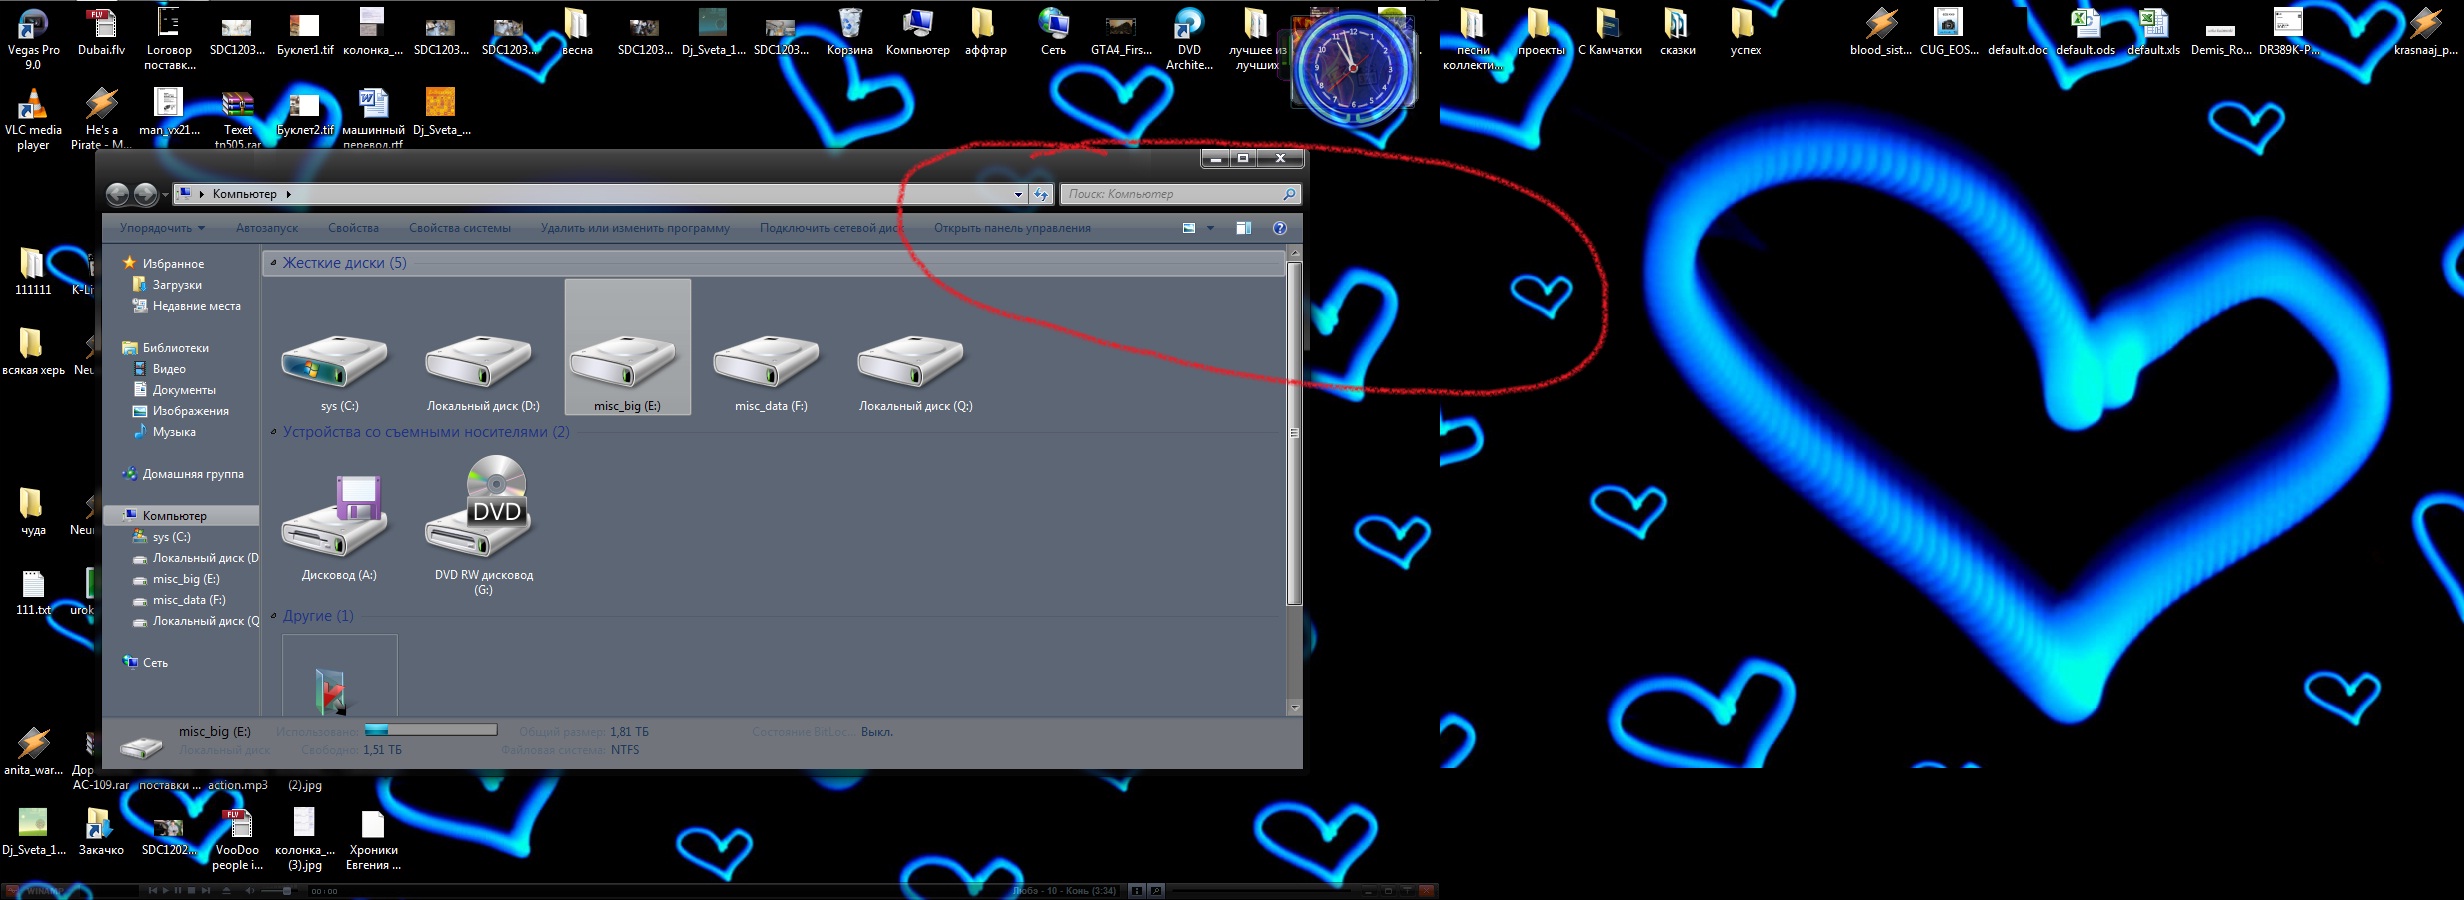Click the Свойства button right of Автозапуск
The height and width of the screenshot is (900, 2464).
(353, 228)
